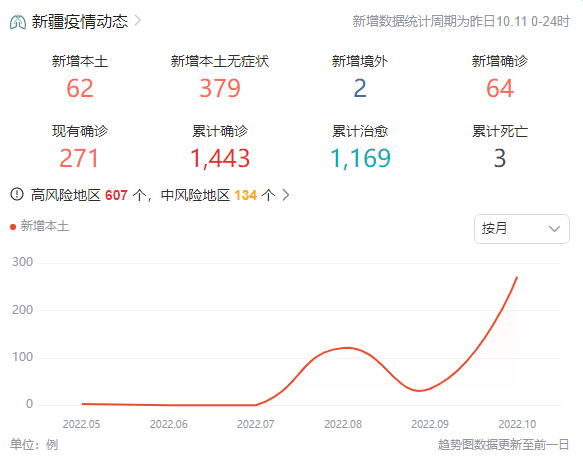This screenshot has height=471, width=583.
Task: Toggle the 新增本土 chart legend item
Action: coord(40,226)
